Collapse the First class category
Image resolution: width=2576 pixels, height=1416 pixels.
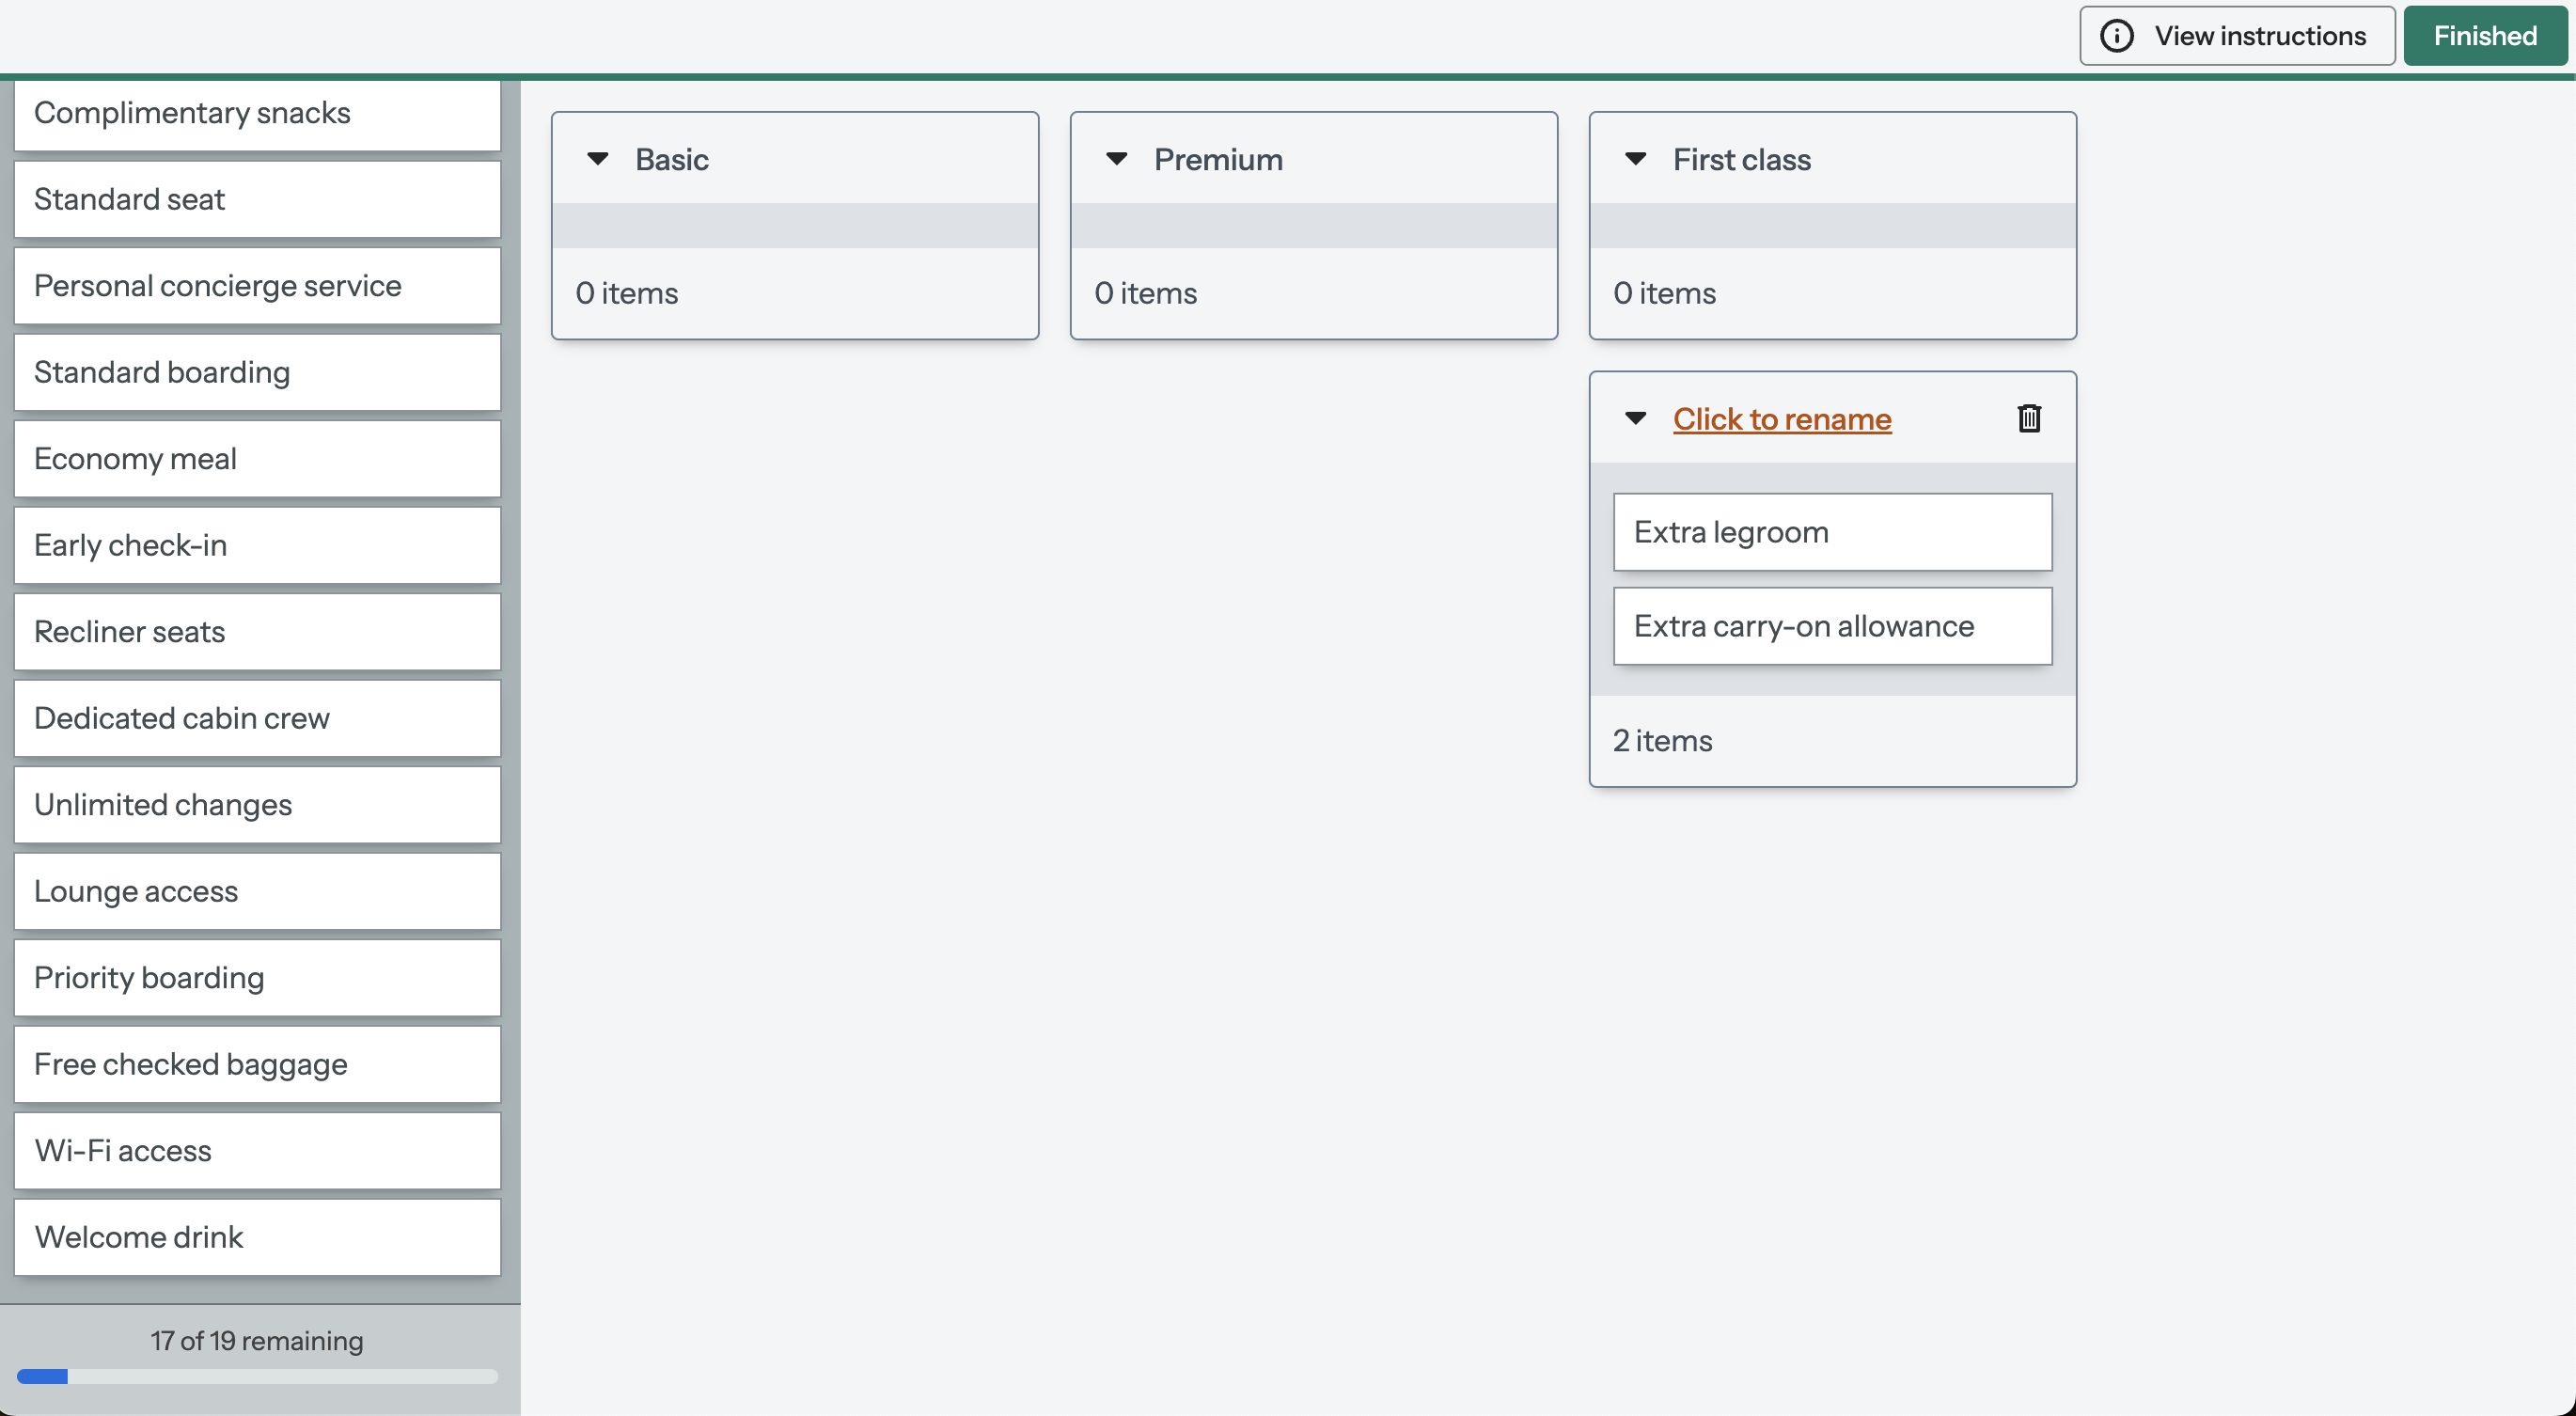[x=1636, y=159]
